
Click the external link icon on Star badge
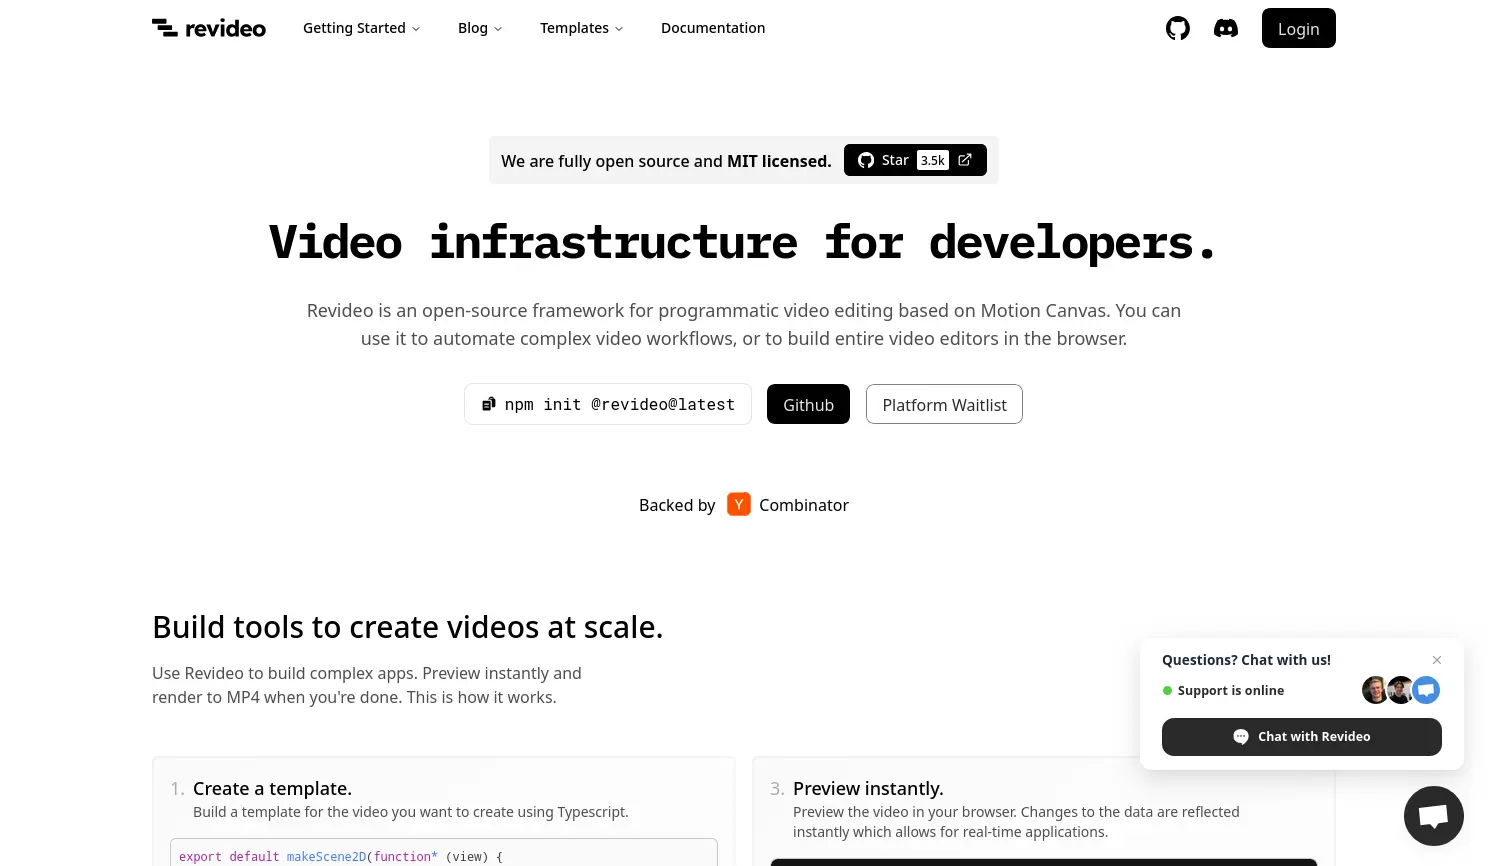click(964, 159)
